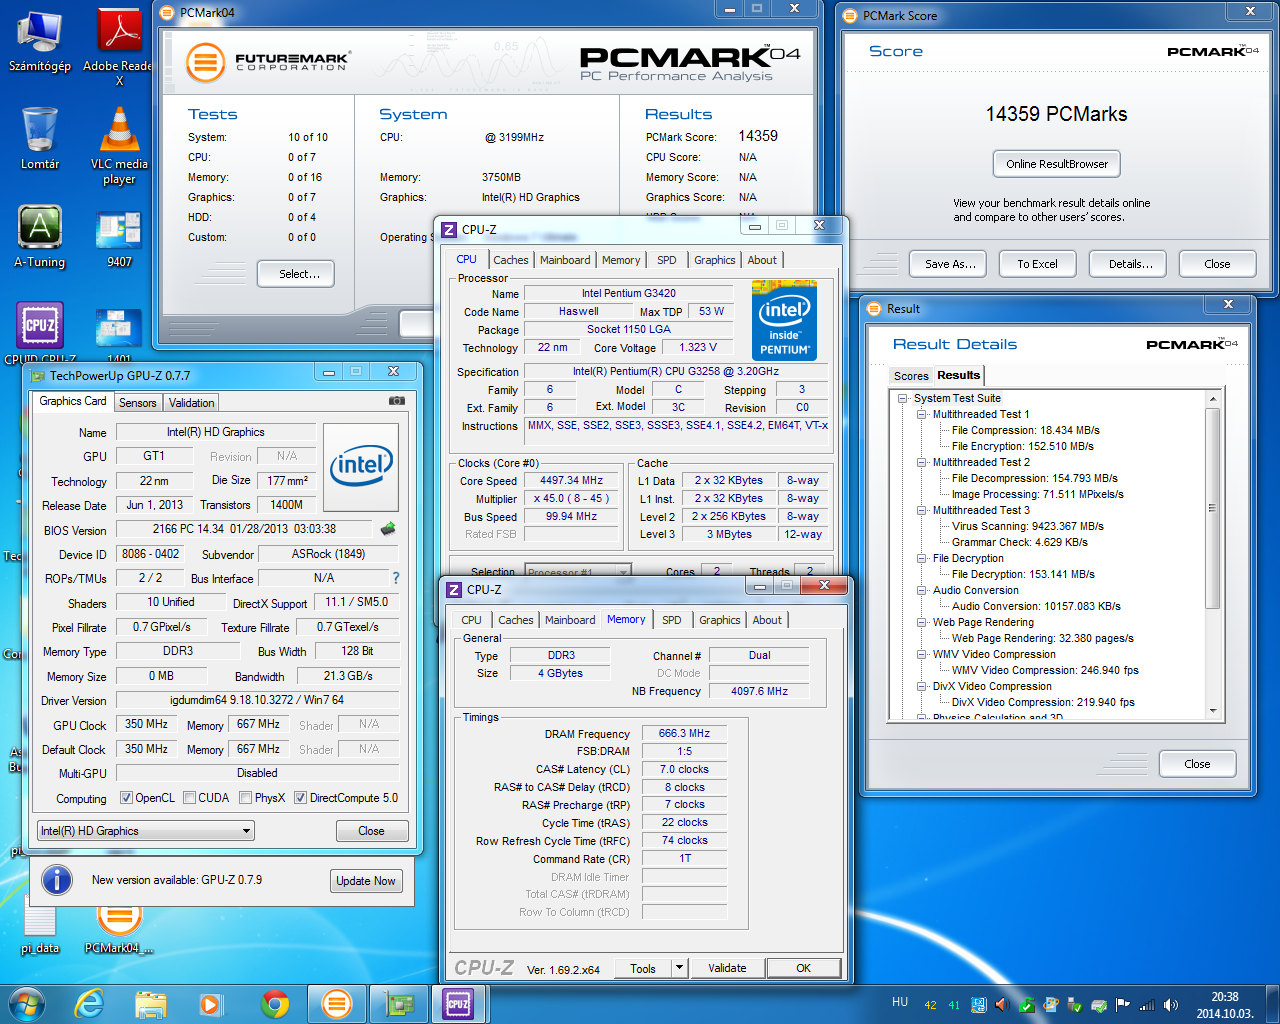Click Save As... in PCMark Score window
This screenshot has height=1024, width=1280.
(x=949, y=264)
